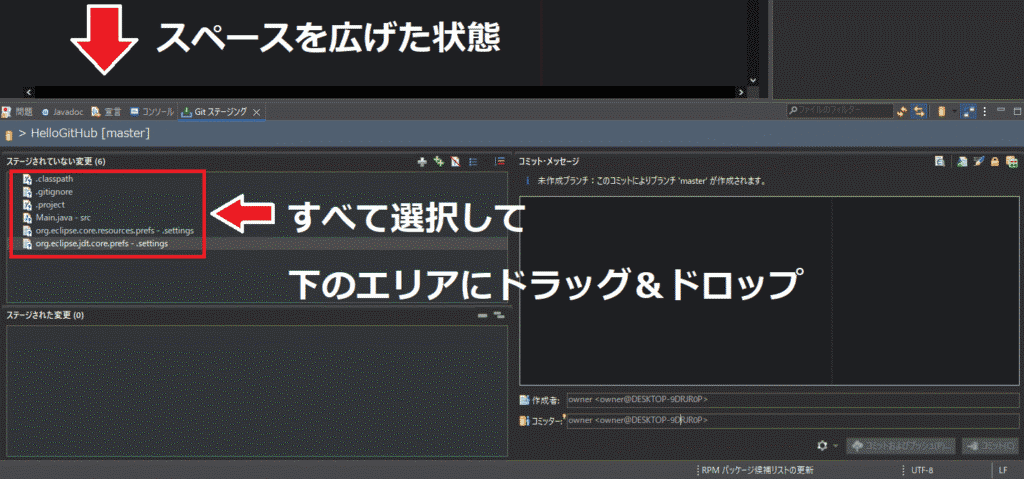The image size is (1024, 479).
Task: Open the repository switch dropdown arrow
Action: 954,111
